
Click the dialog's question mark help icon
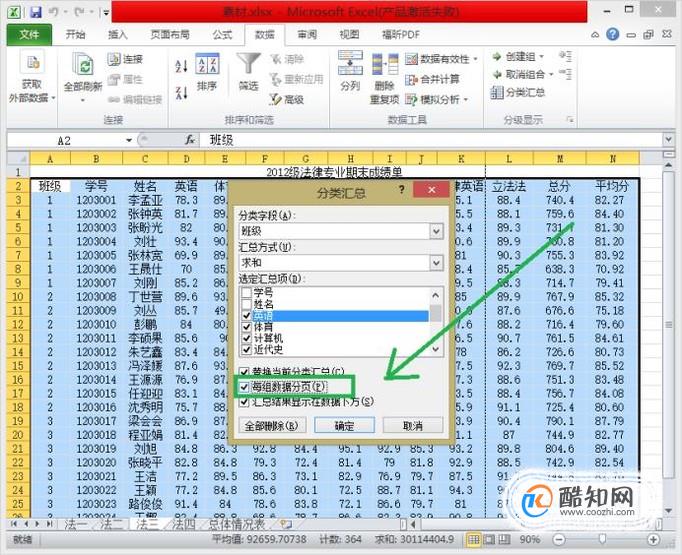pyautogui.click(x=402, y=189)
